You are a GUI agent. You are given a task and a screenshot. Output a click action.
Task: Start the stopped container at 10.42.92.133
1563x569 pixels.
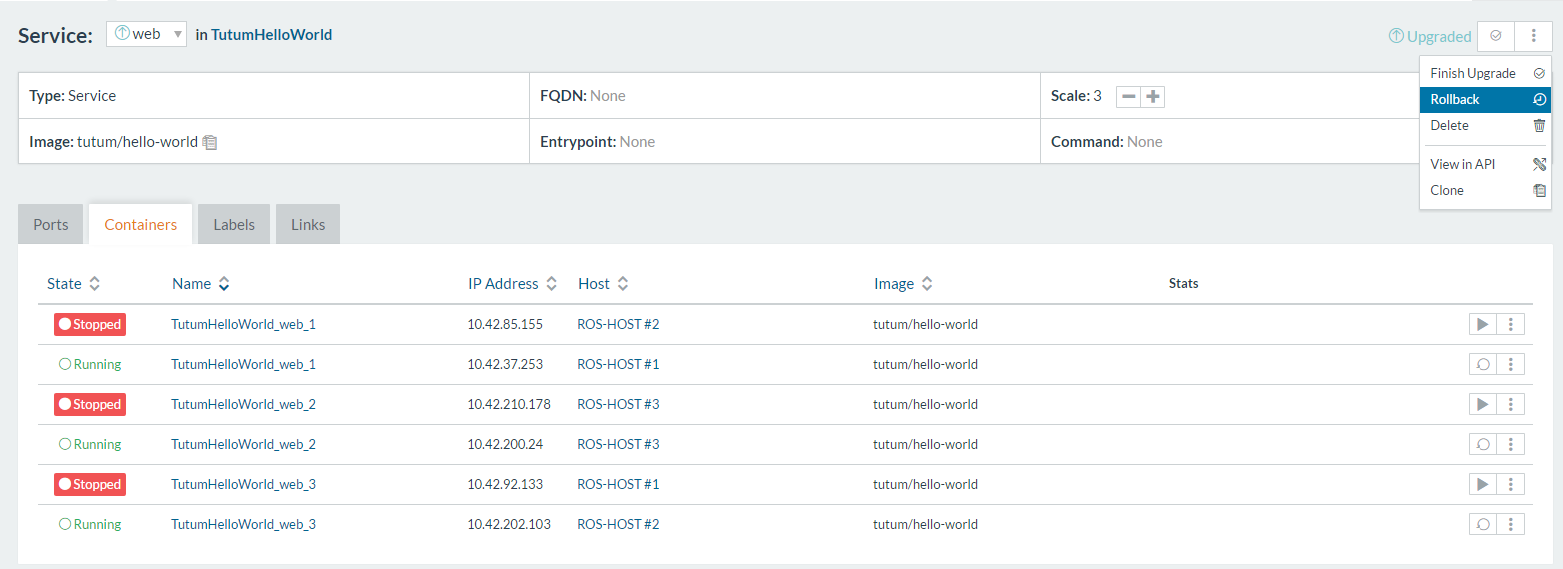(1483, 484)
